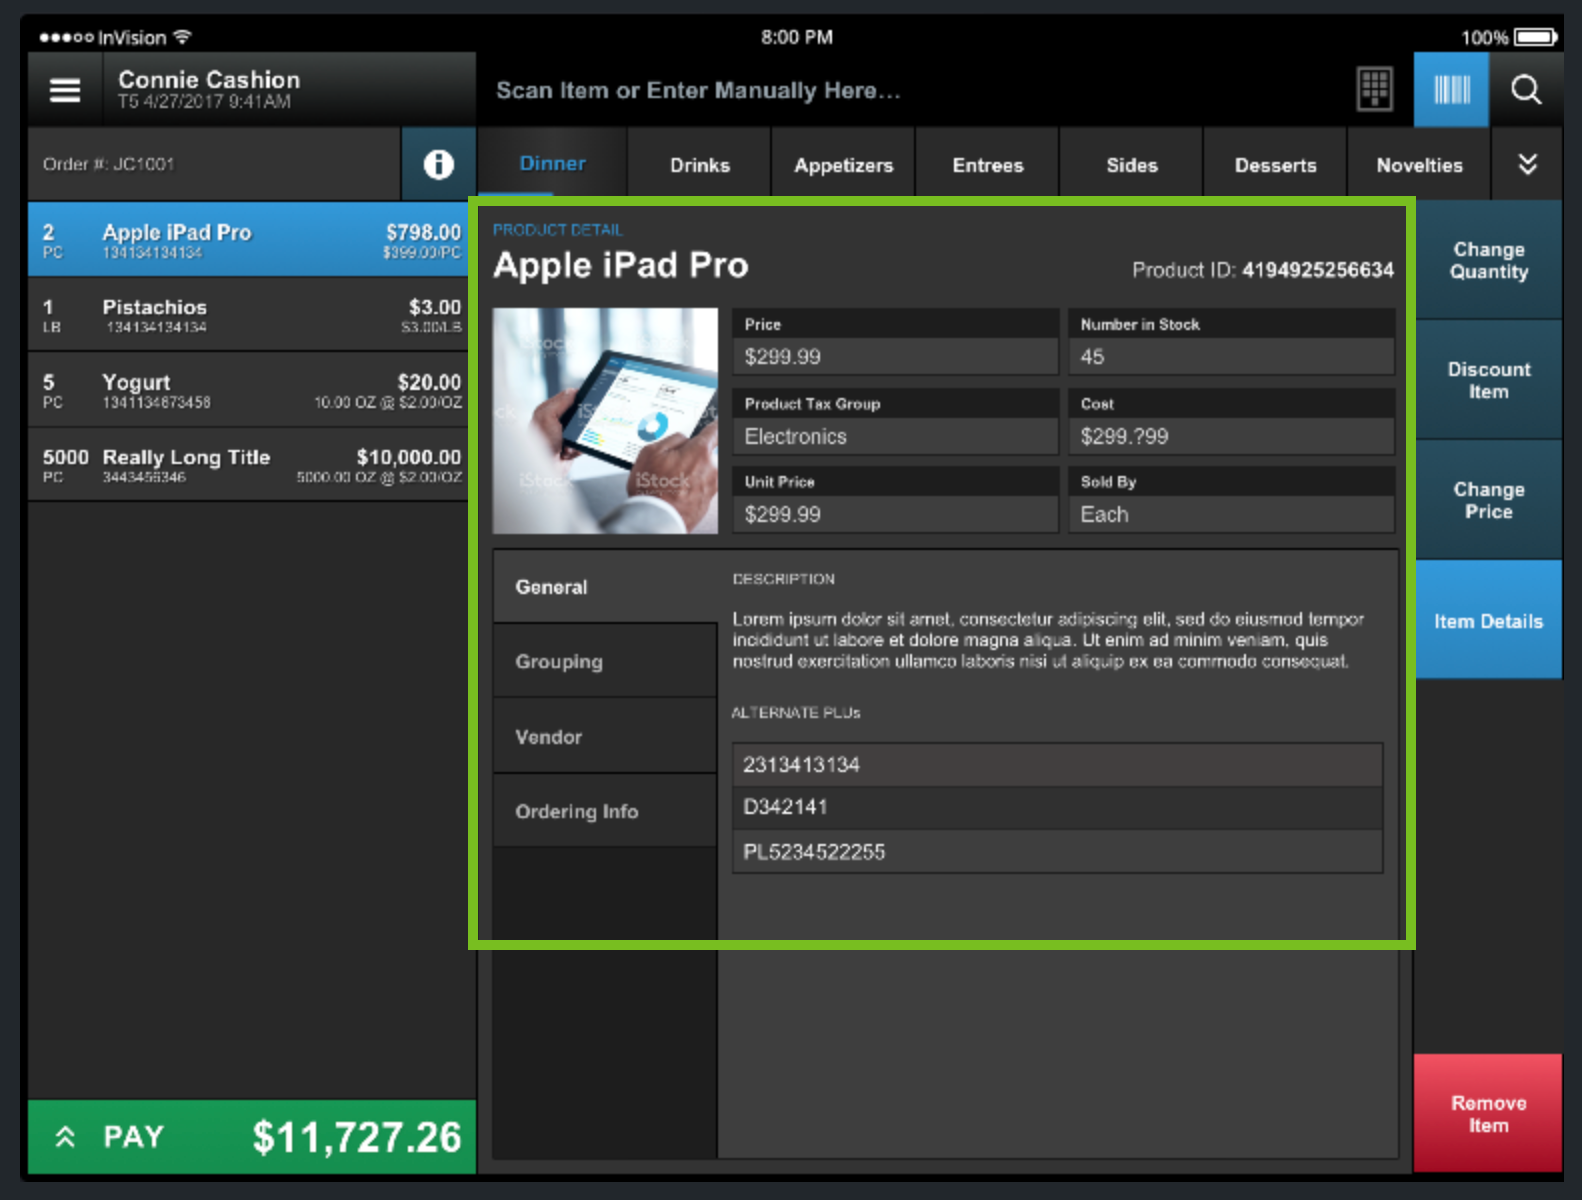
Task: Select alternate PLU D342141
Action: pos(1057,807)
